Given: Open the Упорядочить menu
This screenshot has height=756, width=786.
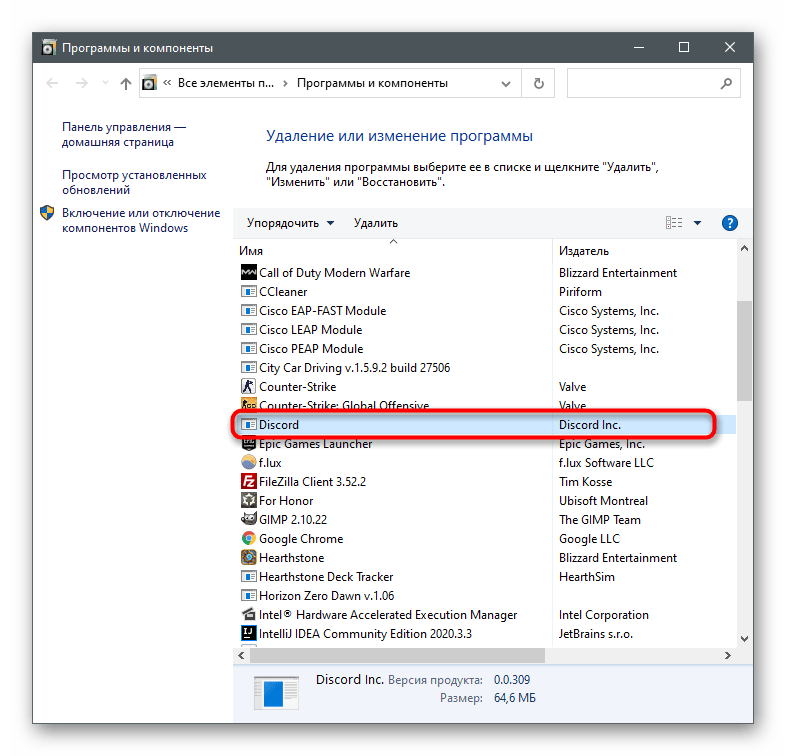Looking at the screenshot, I should pyautogui.click(x=290, y=223).
